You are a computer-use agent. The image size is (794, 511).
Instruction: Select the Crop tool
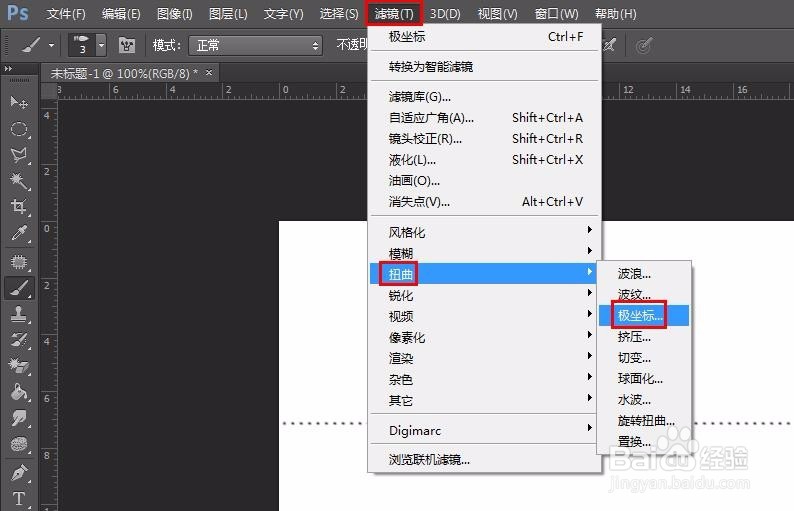[x=19, y=206]
